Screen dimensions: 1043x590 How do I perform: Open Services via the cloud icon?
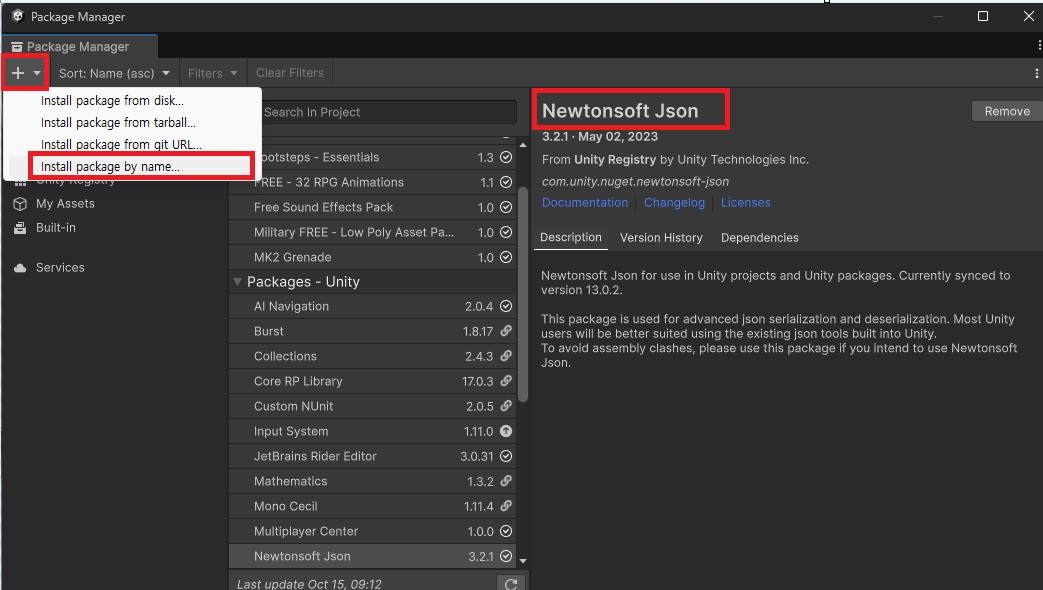point(20,268)
